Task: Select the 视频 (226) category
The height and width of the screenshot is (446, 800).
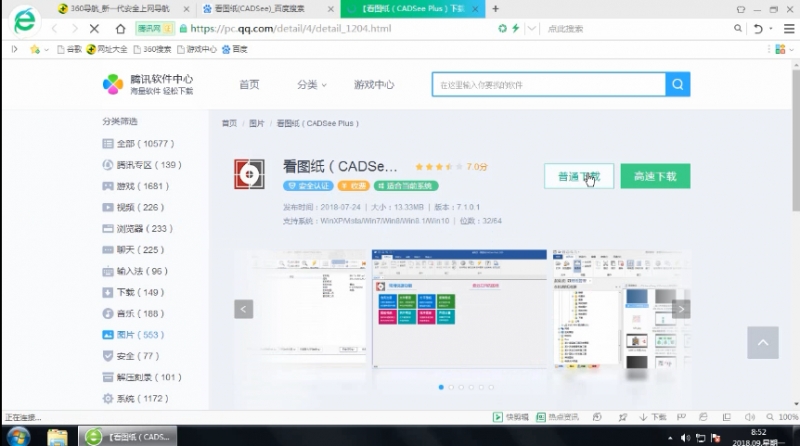Action: click(x=133, y=207)
